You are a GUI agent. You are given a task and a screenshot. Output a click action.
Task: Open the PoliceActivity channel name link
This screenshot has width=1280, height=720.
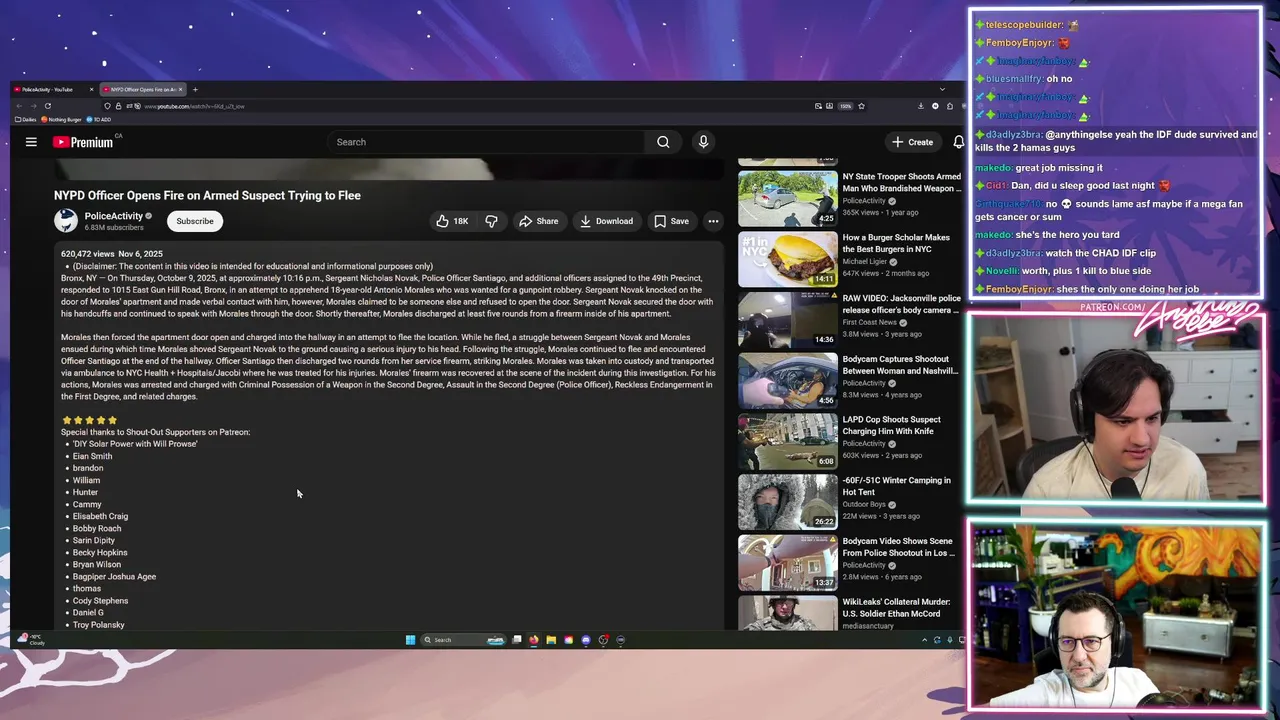[x=113, y=216]
